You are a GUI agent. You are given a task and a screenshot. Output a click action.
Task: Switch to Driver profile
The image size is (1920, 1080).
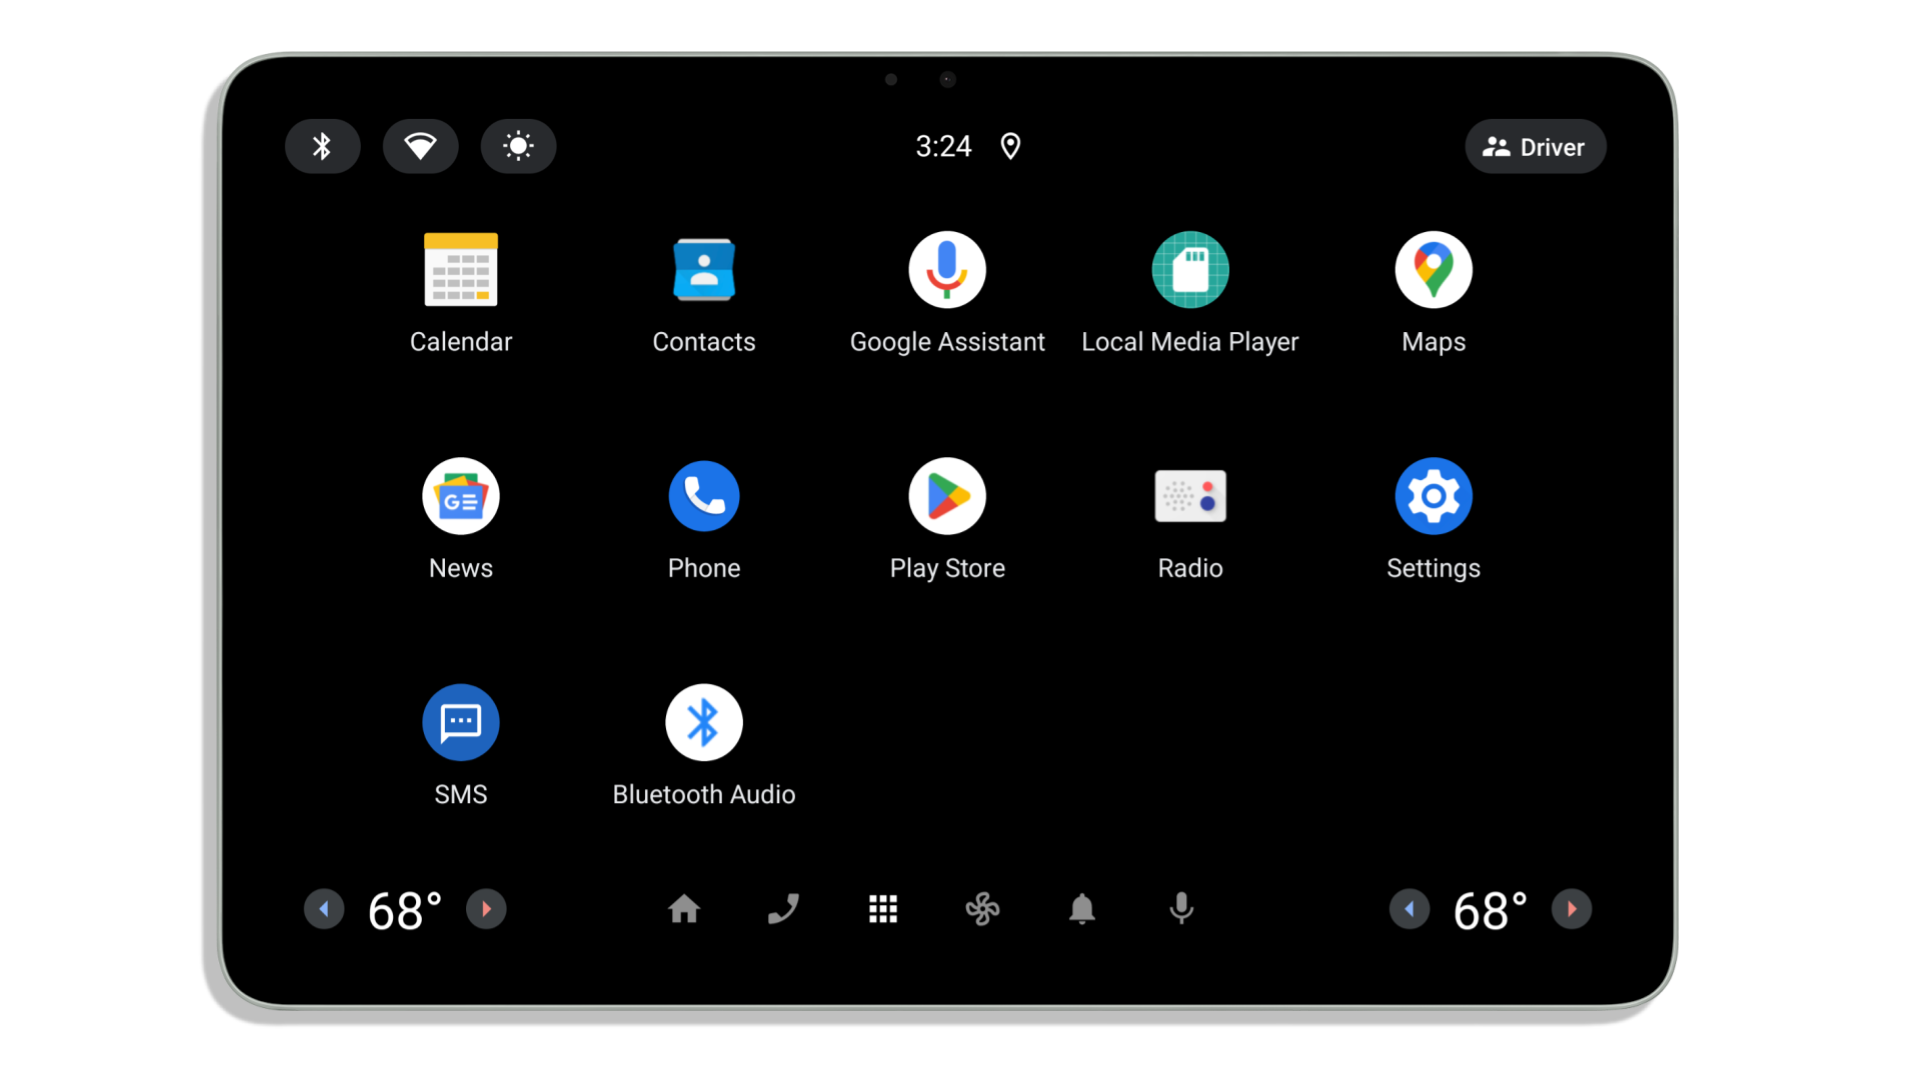(1534, 146)
